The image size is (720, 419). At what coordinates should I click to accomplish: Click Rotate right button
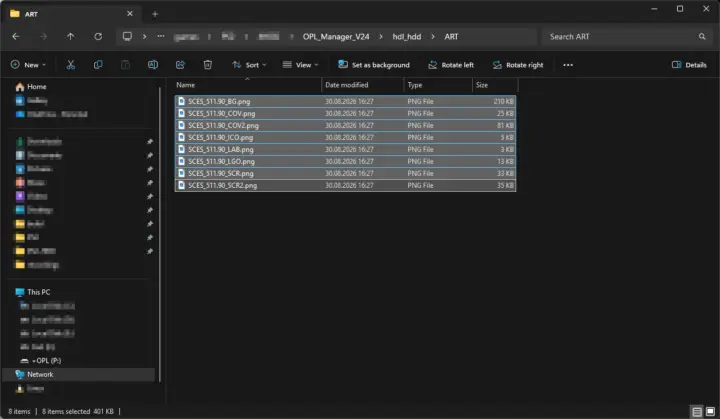click(518, 65)
